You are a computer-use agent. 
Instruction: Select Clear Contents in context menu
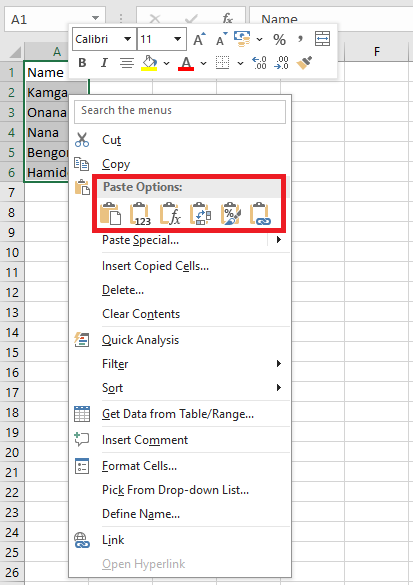[x=141, y=314]
